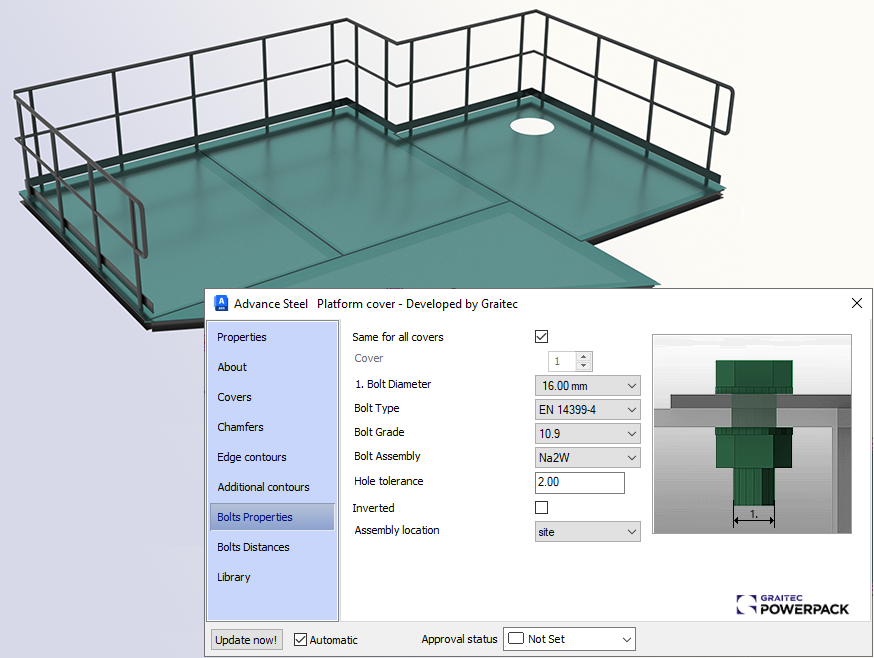The image size is (874, 658).
Task: Switch to the Covers page
Action: point(234,397)
